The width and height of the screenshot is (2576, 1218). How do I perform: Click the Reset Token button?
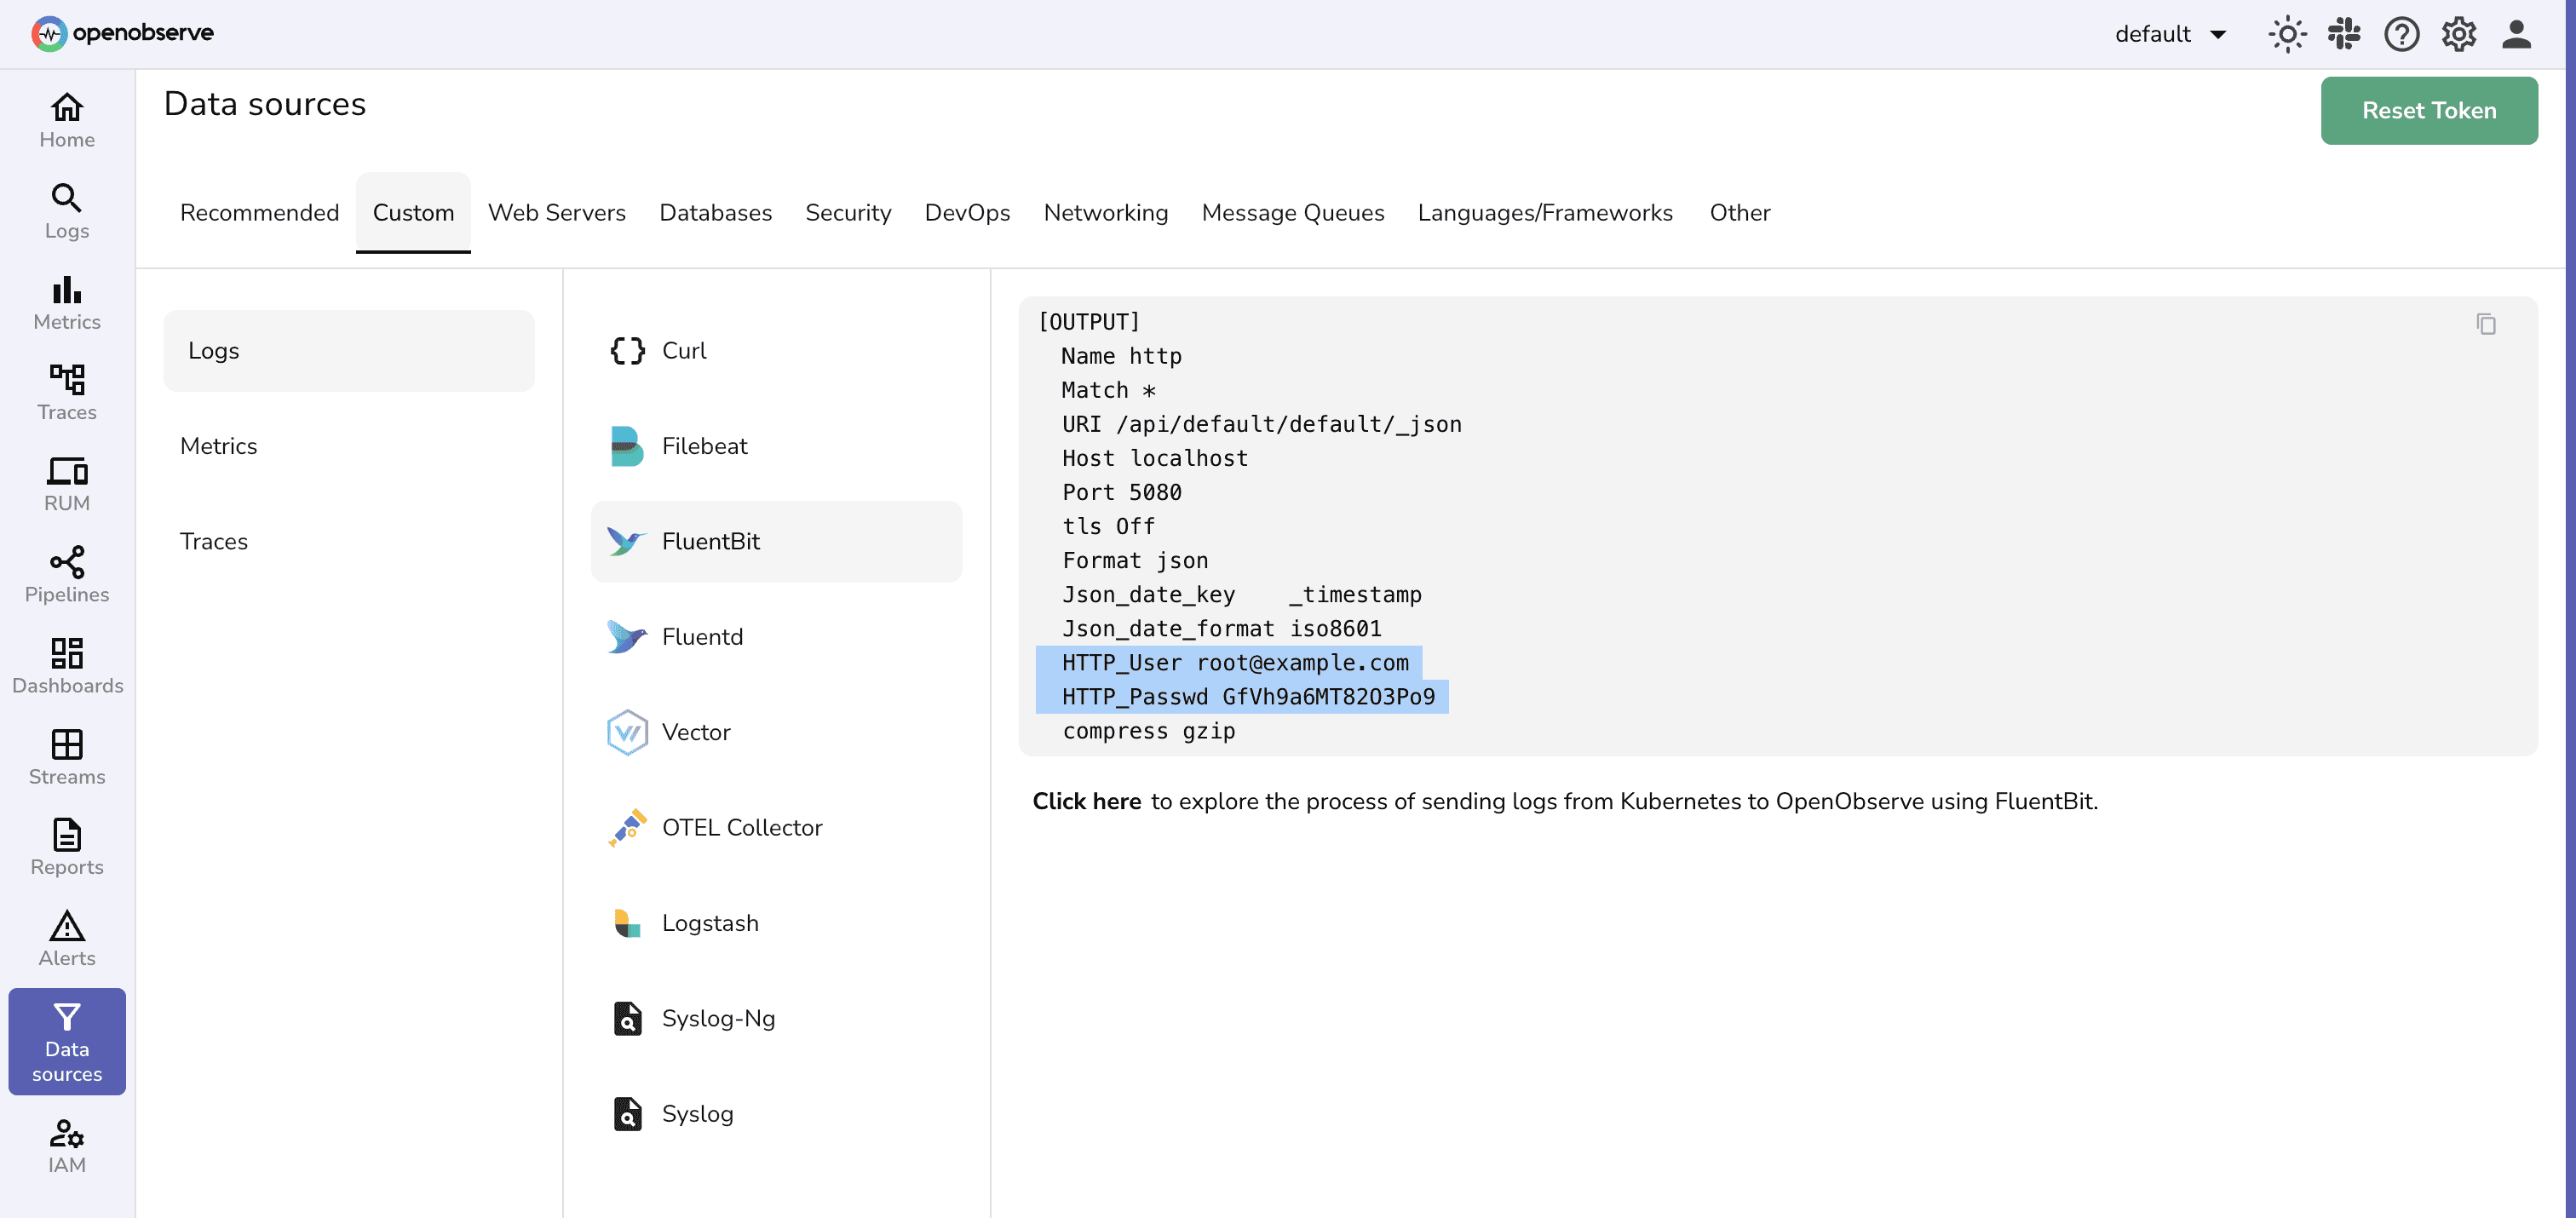point(2428,110)
